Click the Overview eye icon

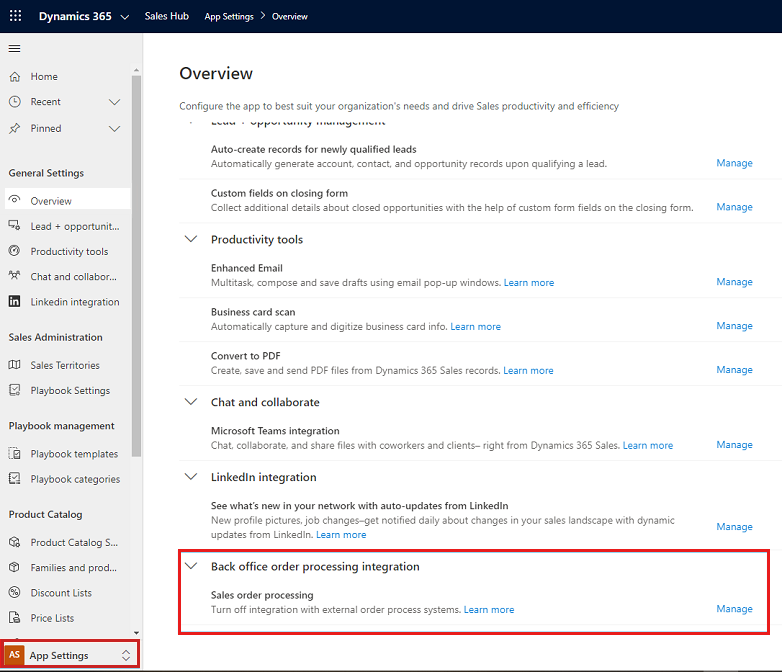(15, 200)
